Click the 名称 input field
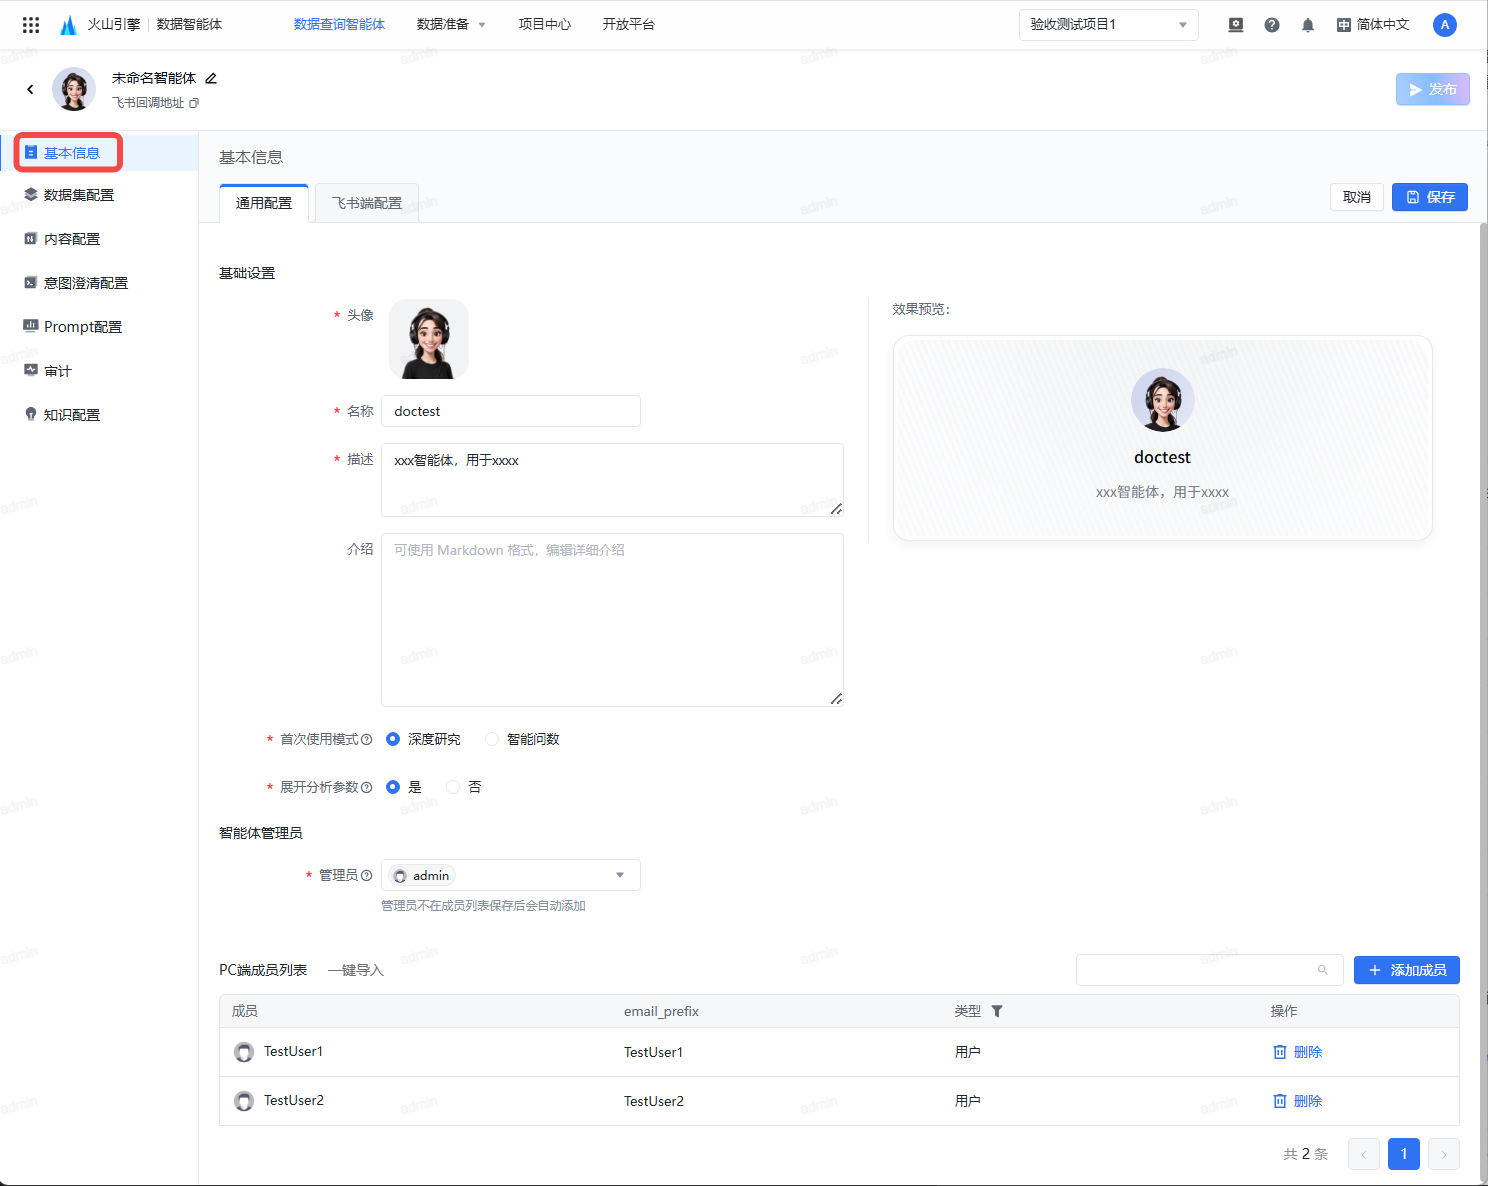The height and width of the screenshot is (1186, 1488). (510, 411)
